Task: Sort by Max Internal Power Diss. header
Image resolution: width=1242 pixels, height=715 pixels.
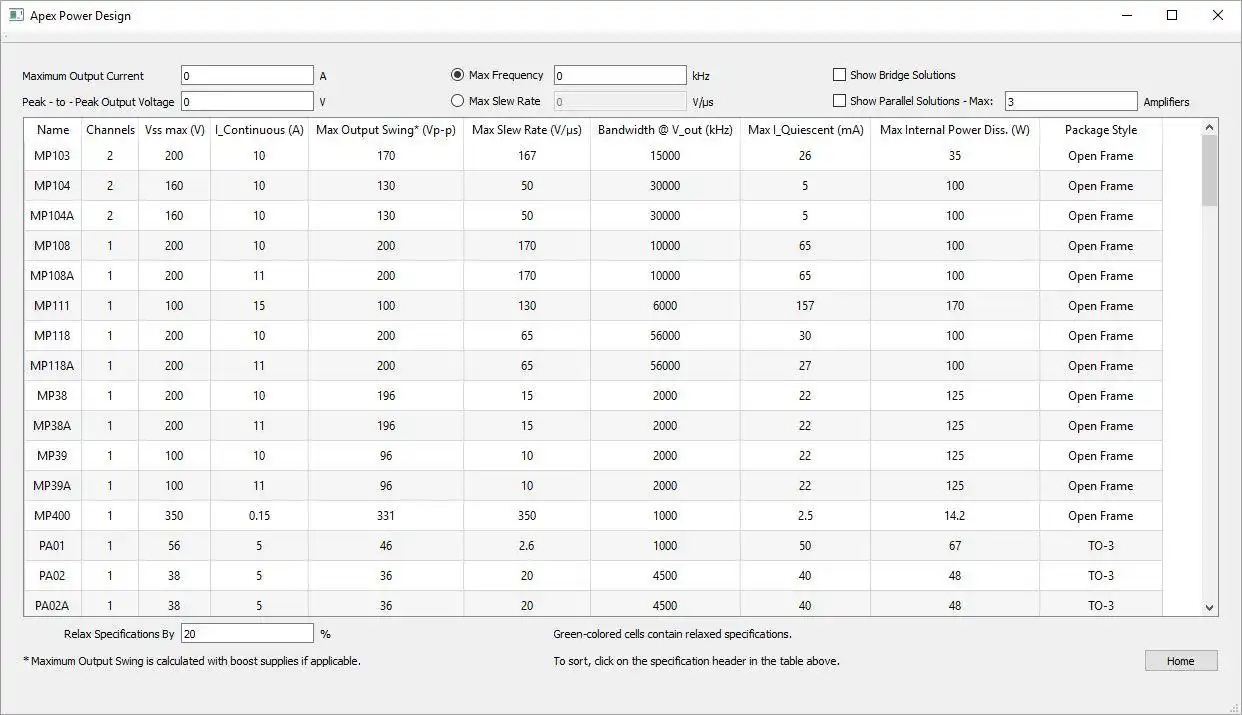Action: coord(955,130)
